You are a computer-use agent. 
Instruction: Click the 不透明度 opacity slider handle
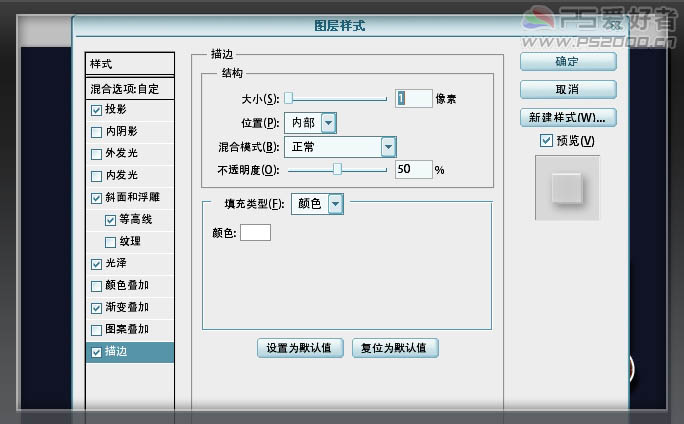[x=337, y=169]
